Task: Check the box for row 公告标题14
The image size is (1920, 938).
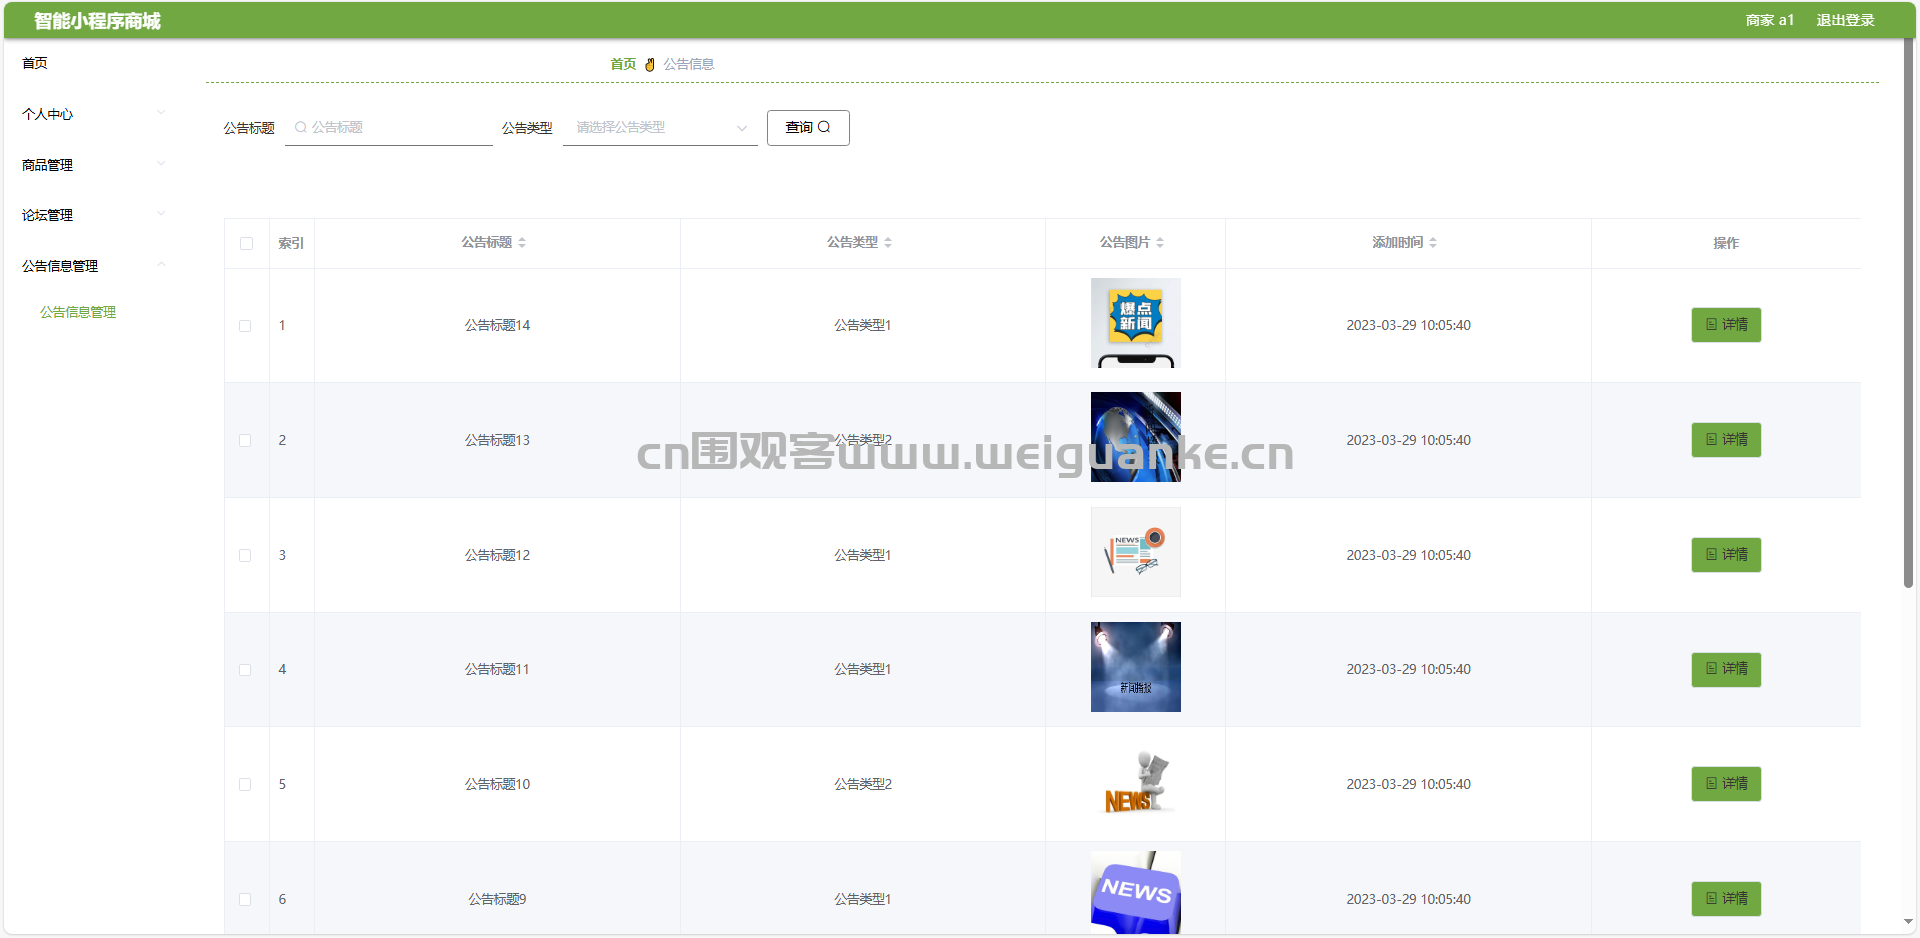Action: 245,326
